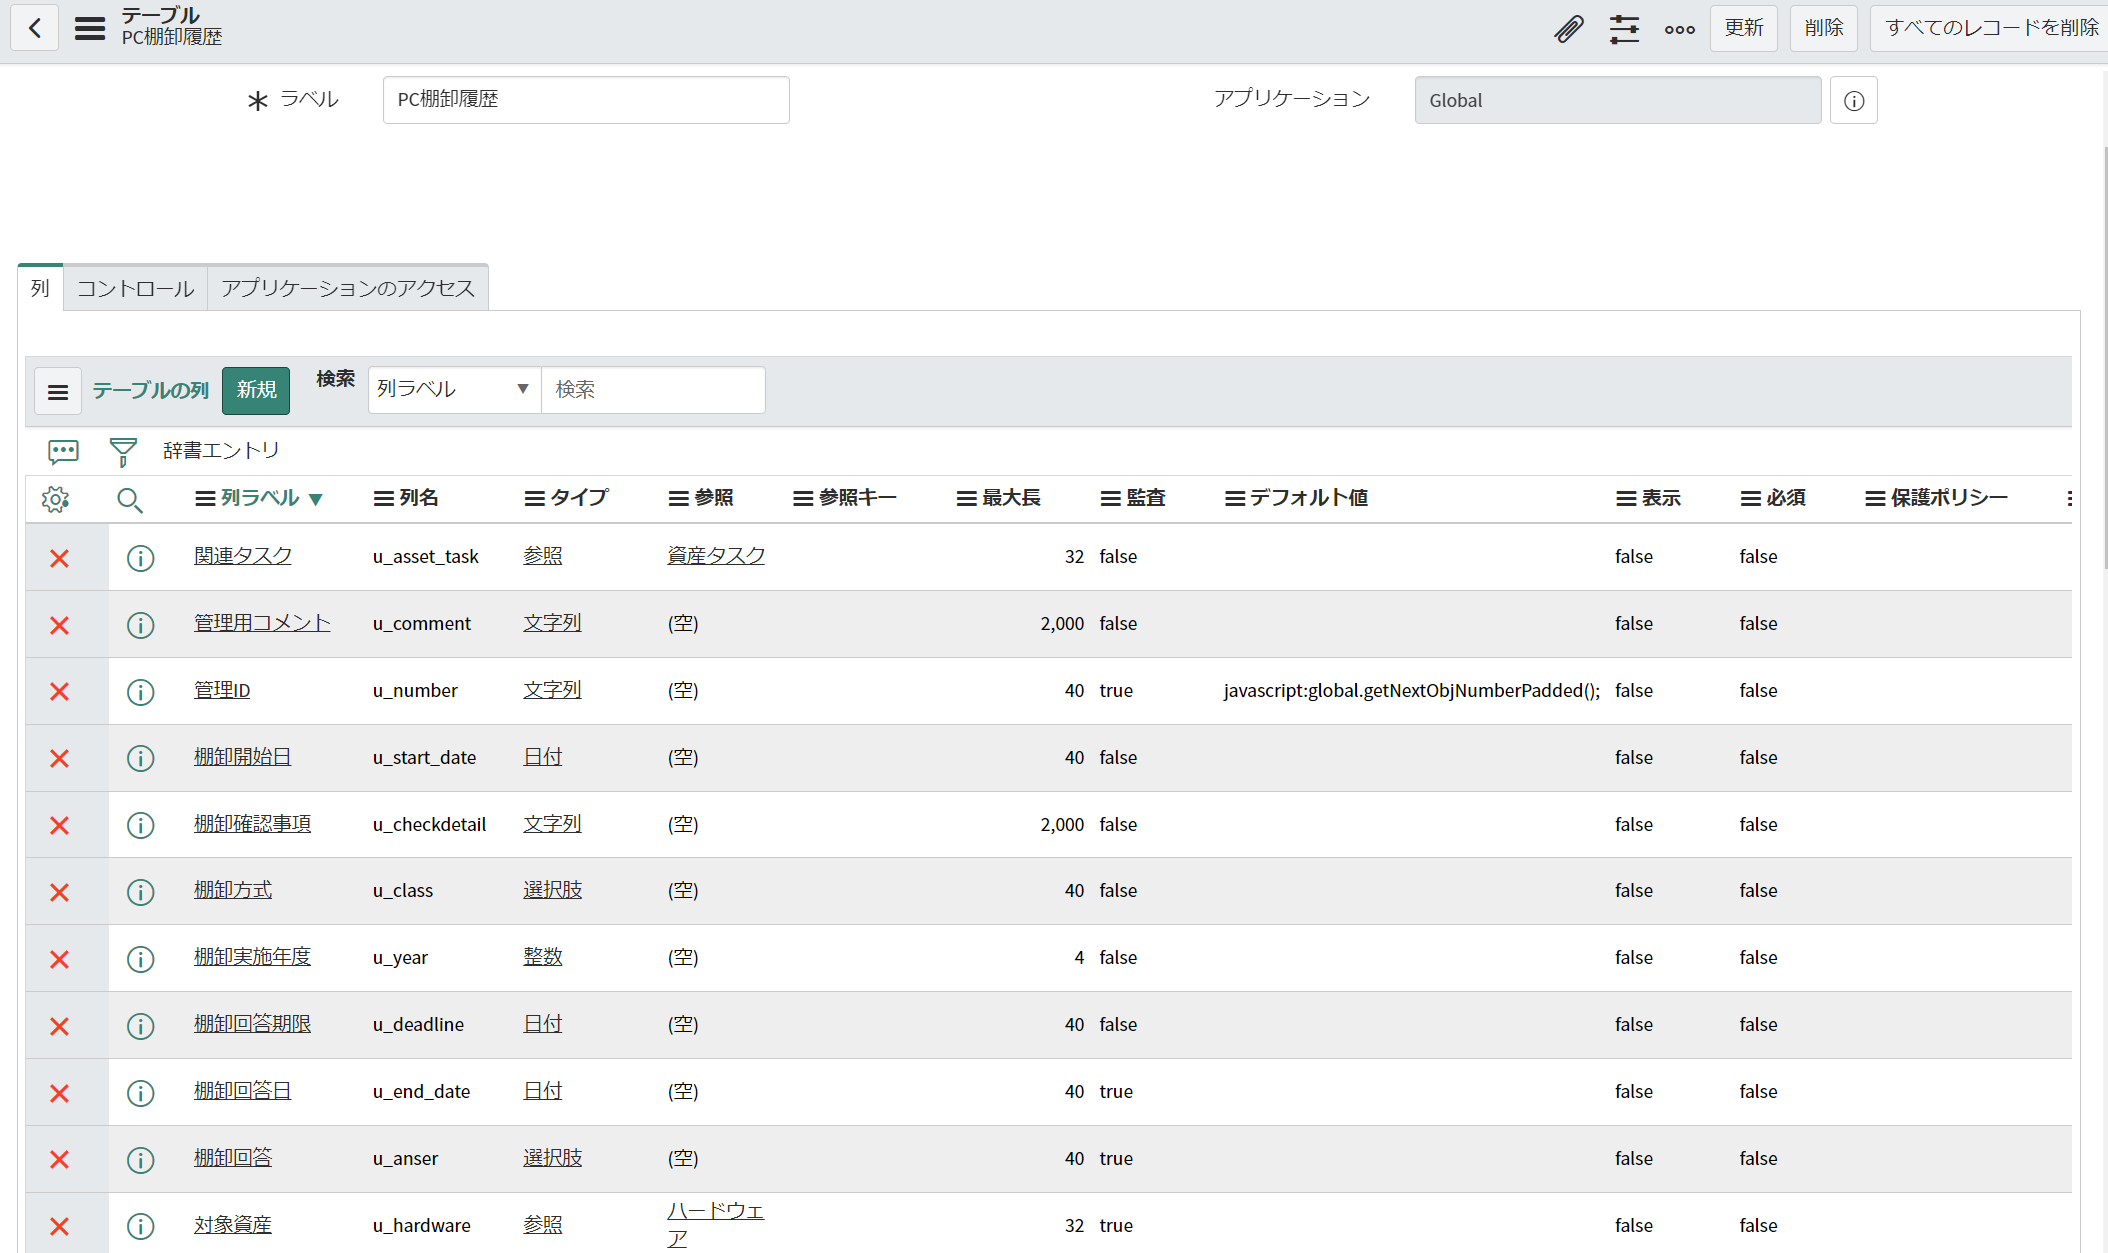Delete the 関連タスク row with red X

point(60,558)
